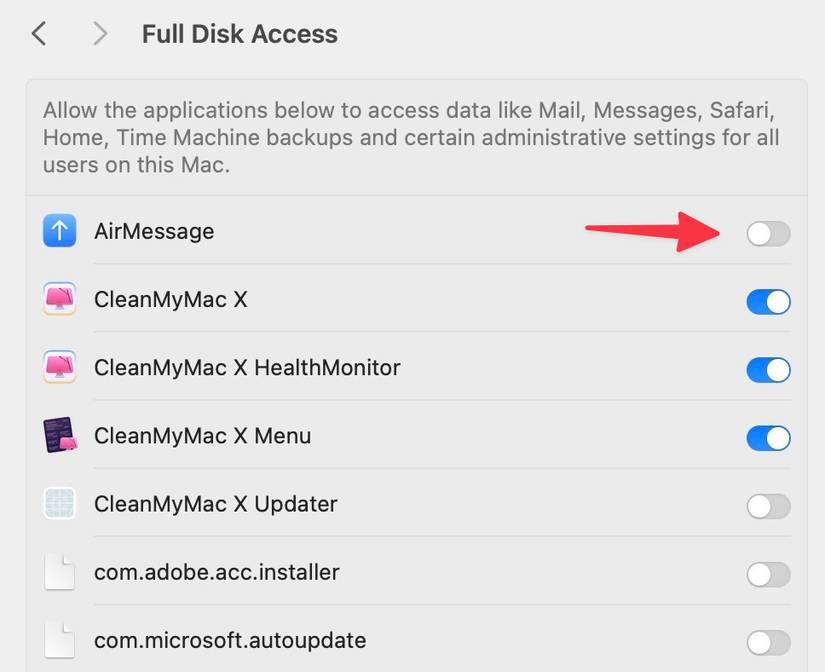Enable access for com.adobe.acc.installer
Screen dimensions: 825x672
[x=768, y=574]
